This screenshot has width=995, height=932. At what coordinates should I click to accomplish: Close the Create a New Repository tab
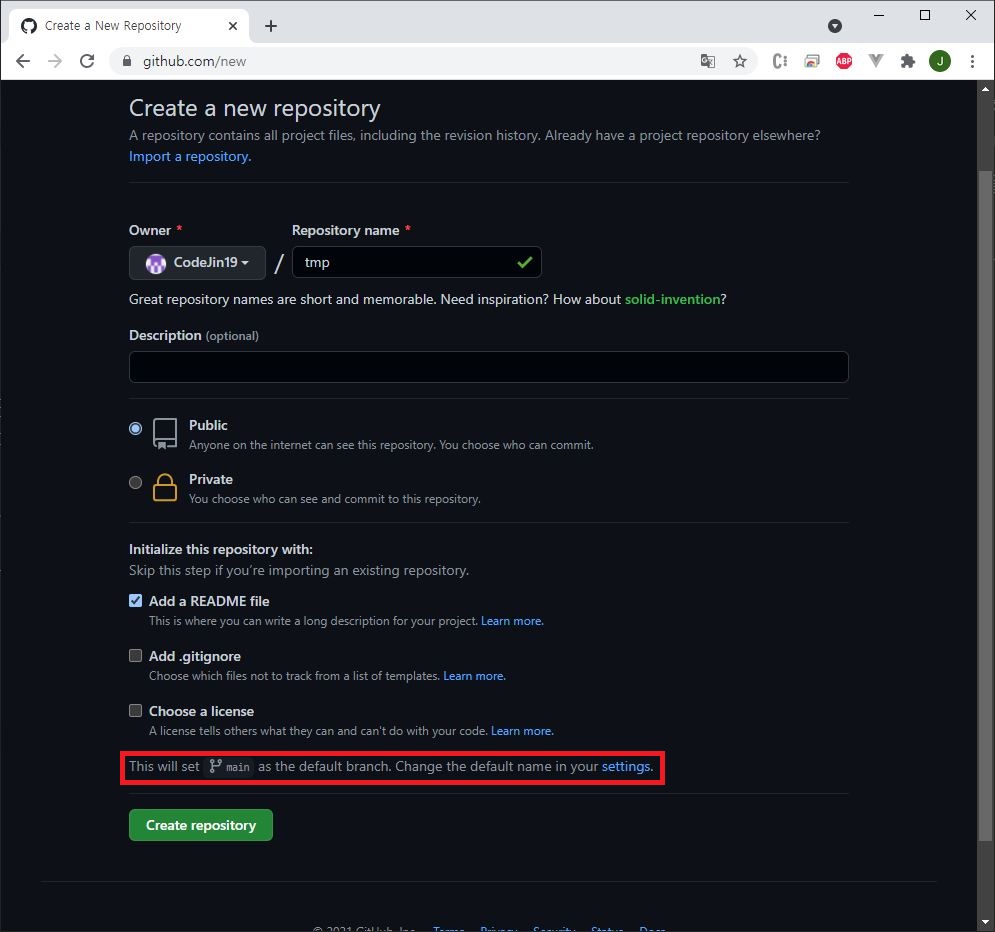click(233, 26)
